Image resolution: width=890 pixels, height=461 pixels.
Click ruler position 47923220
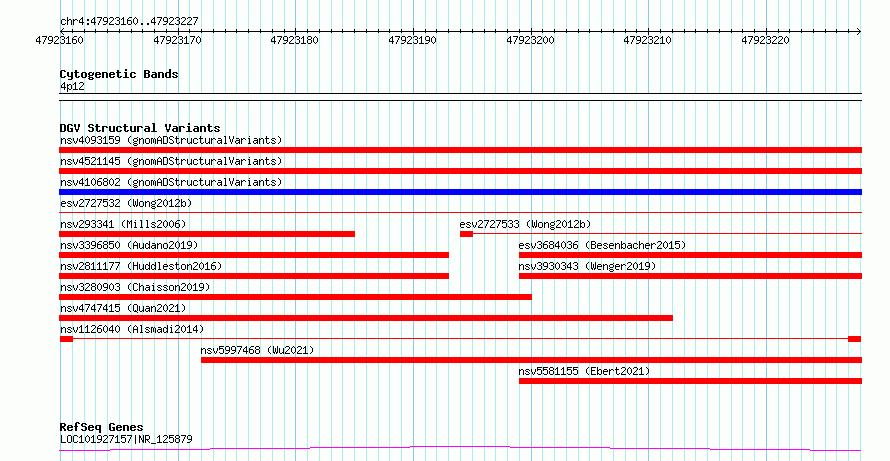(766, 40)
